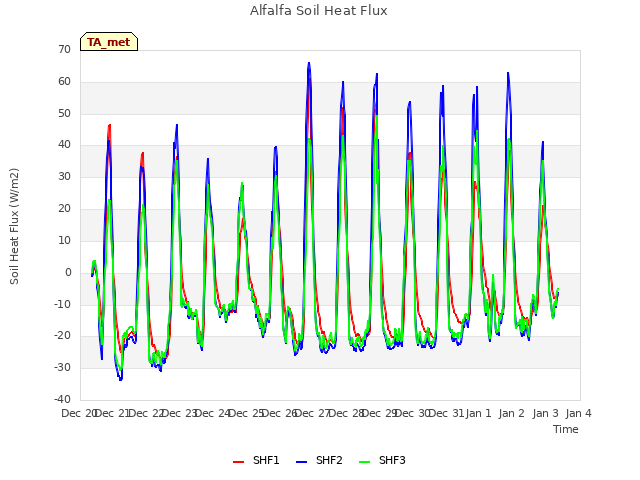Click the Jan 2 x-axis date label
This screenshot has height=480, width=640.
pyautogui.click(x=512, y=413)
